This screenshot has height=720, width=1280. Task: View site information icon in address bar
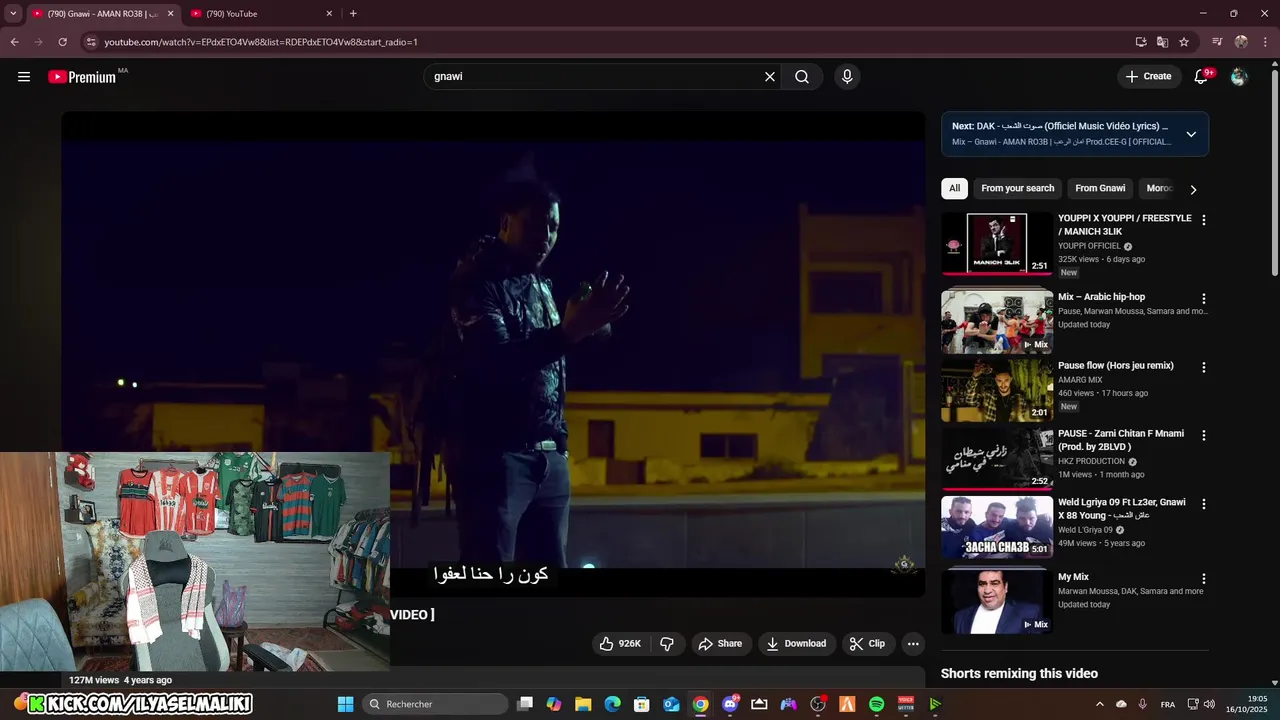pyautogui.click(x=91, y=42)
